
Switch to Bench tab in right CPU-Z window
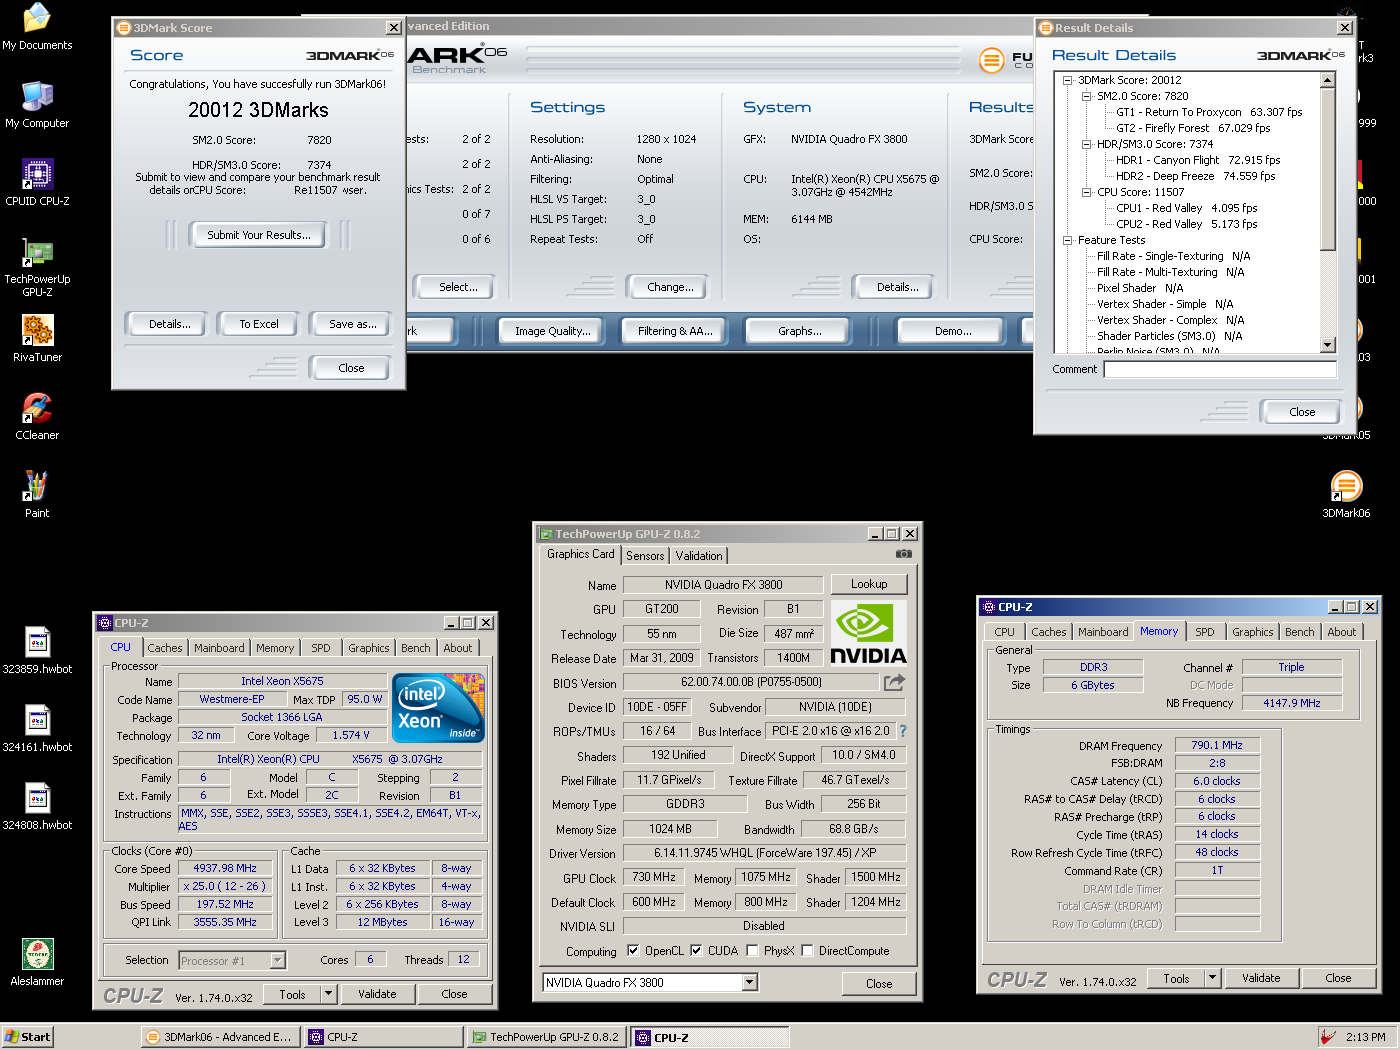pos(1300,632)
